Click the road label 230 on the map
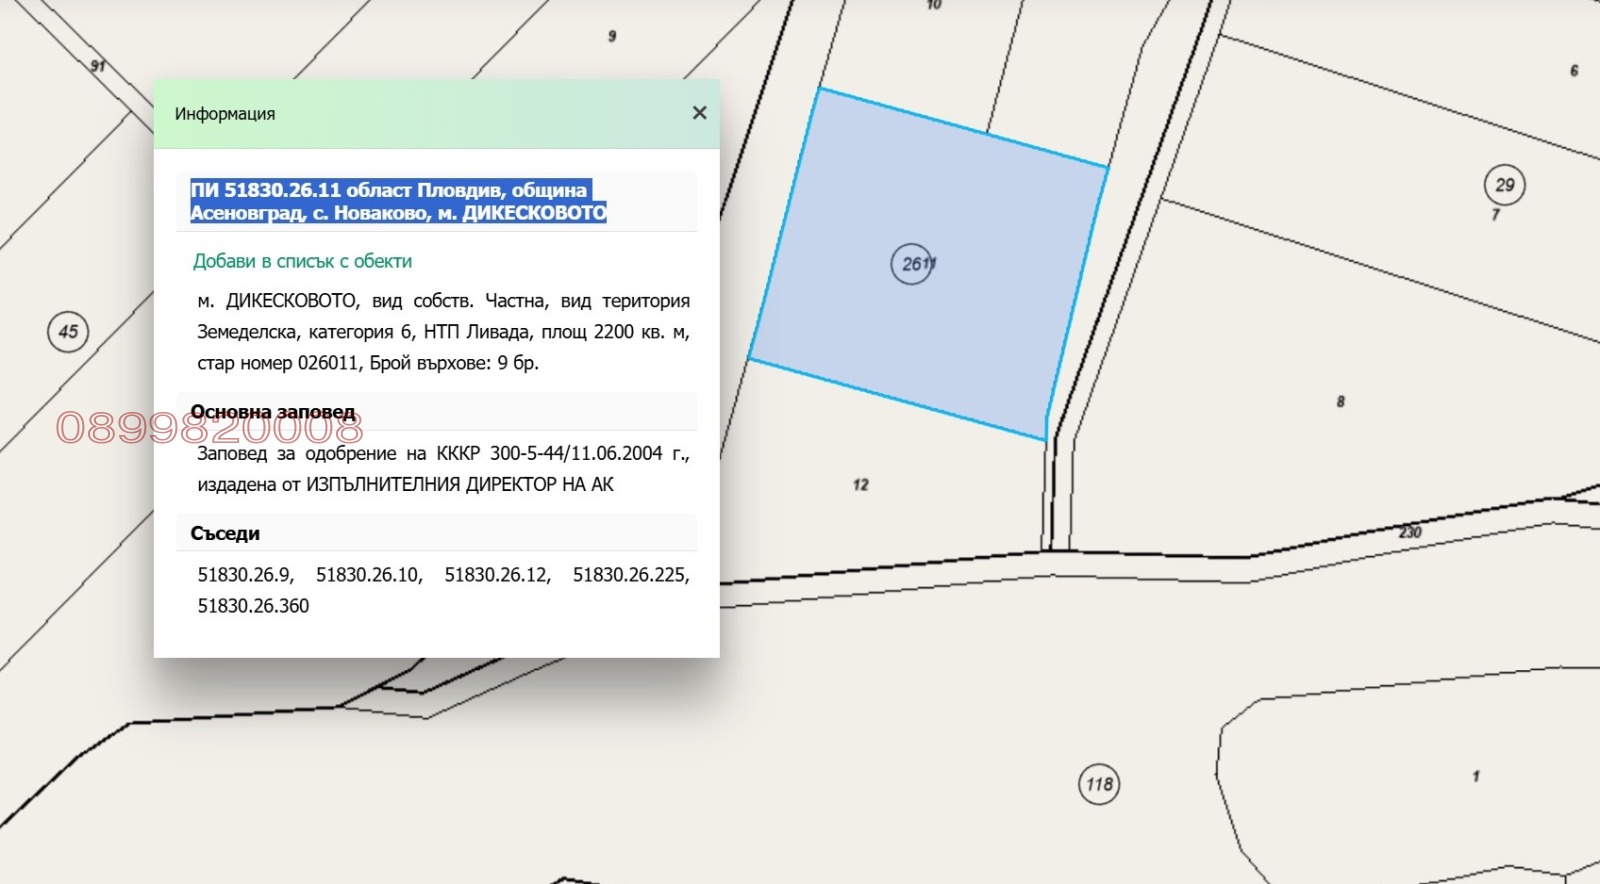The image size is (1600, 884). point(1410,532)
